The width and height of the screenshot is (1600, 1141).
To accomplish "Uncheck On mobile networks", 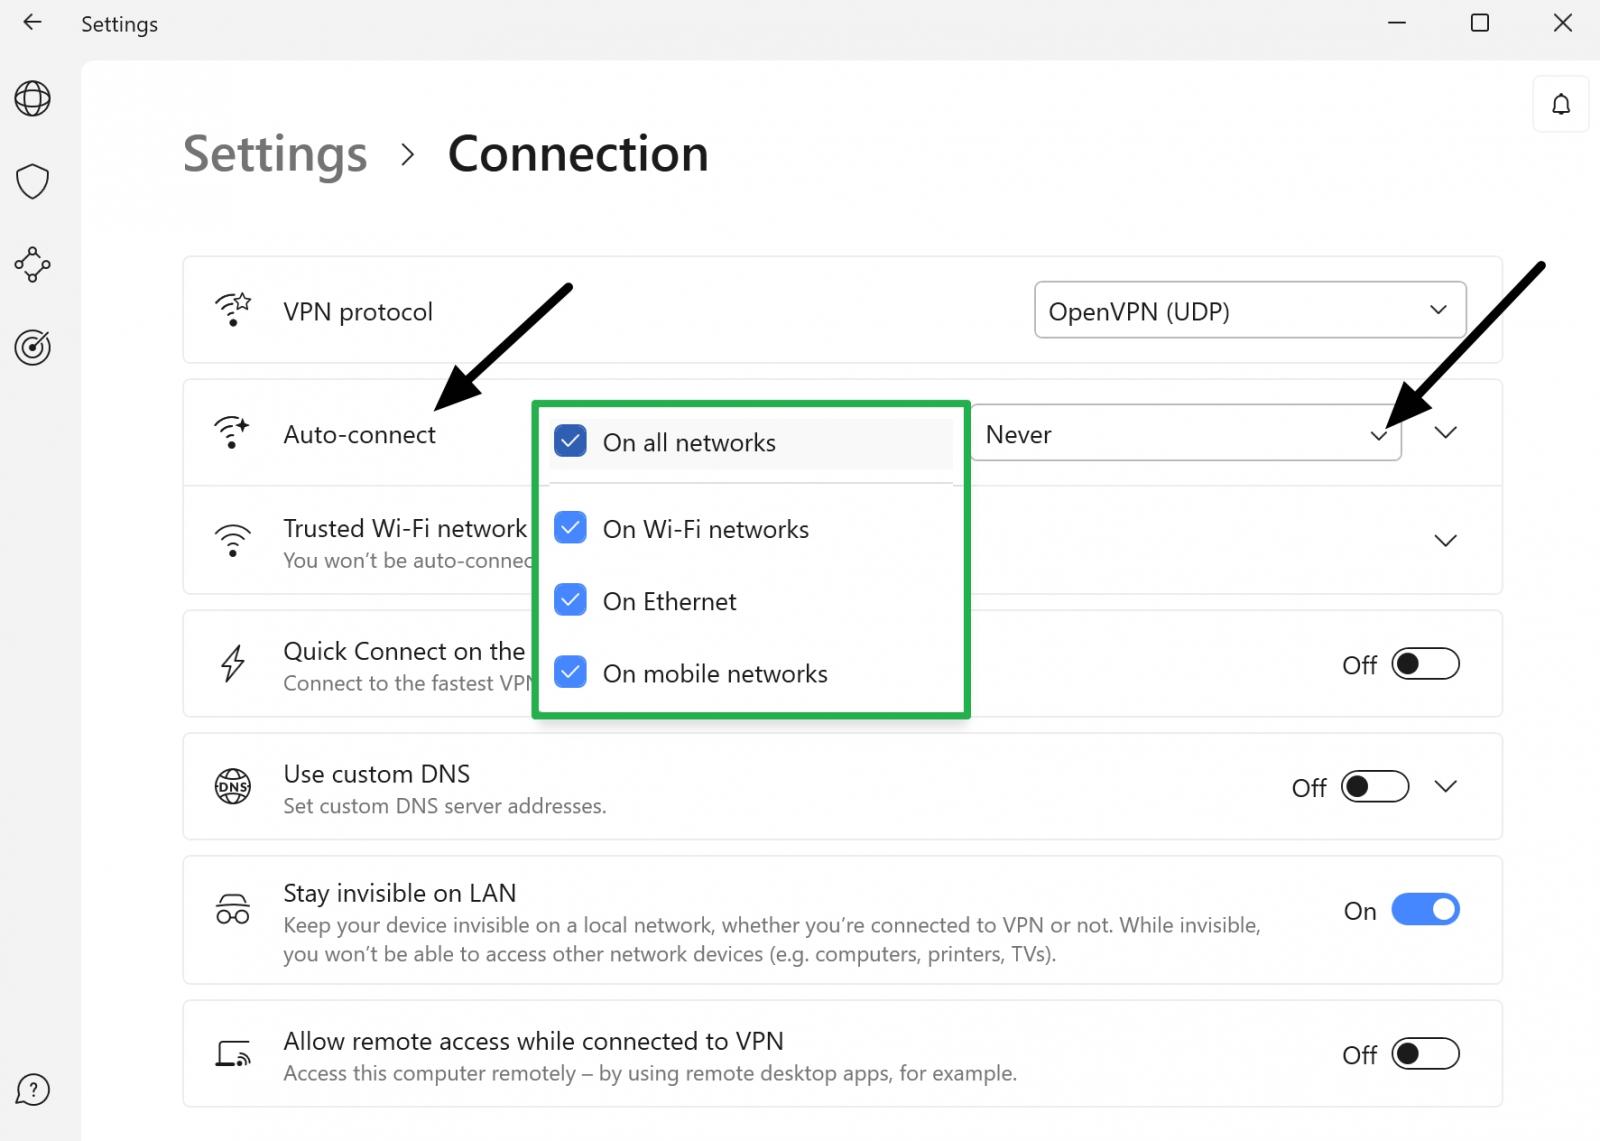I will coord(569,672).
